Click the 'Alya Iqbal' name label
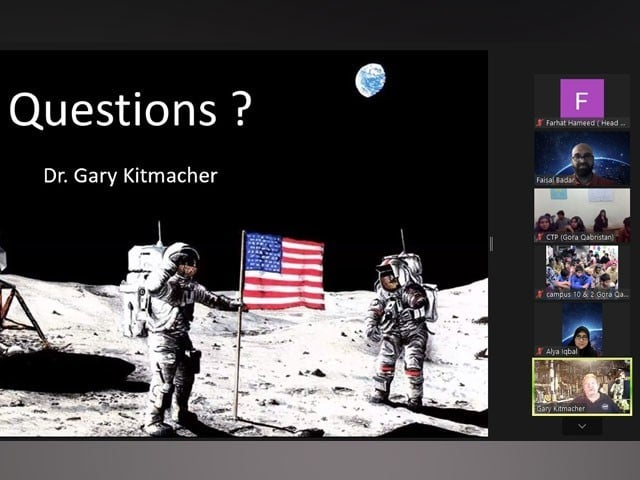 tap(562, 351)
